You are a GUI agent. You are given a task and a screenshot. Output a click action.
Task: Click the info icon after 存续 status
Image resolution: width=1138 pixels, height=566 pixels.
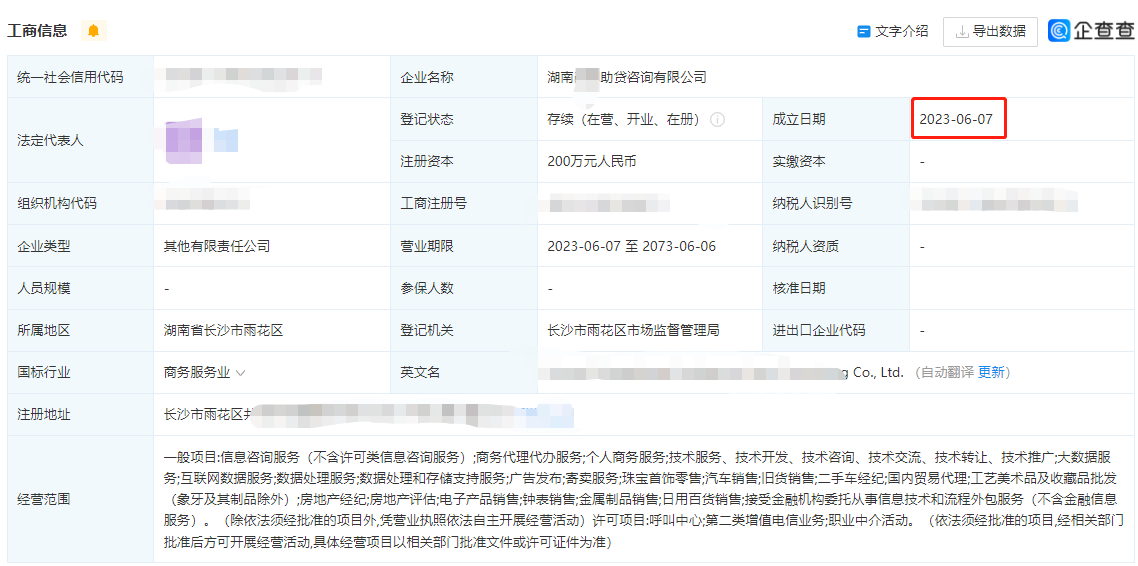pos(717,119)
